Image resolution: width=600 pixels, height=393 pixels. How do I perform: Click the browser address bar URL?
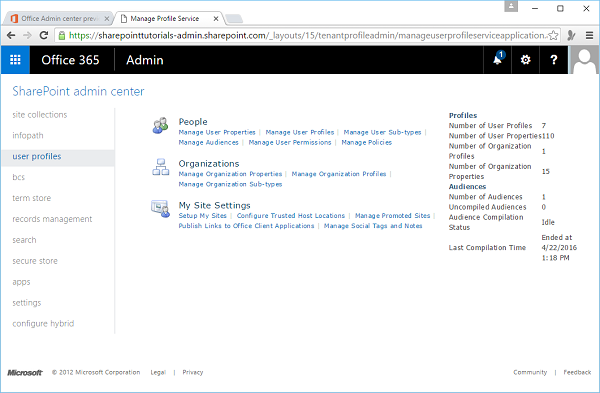(302, 36)
